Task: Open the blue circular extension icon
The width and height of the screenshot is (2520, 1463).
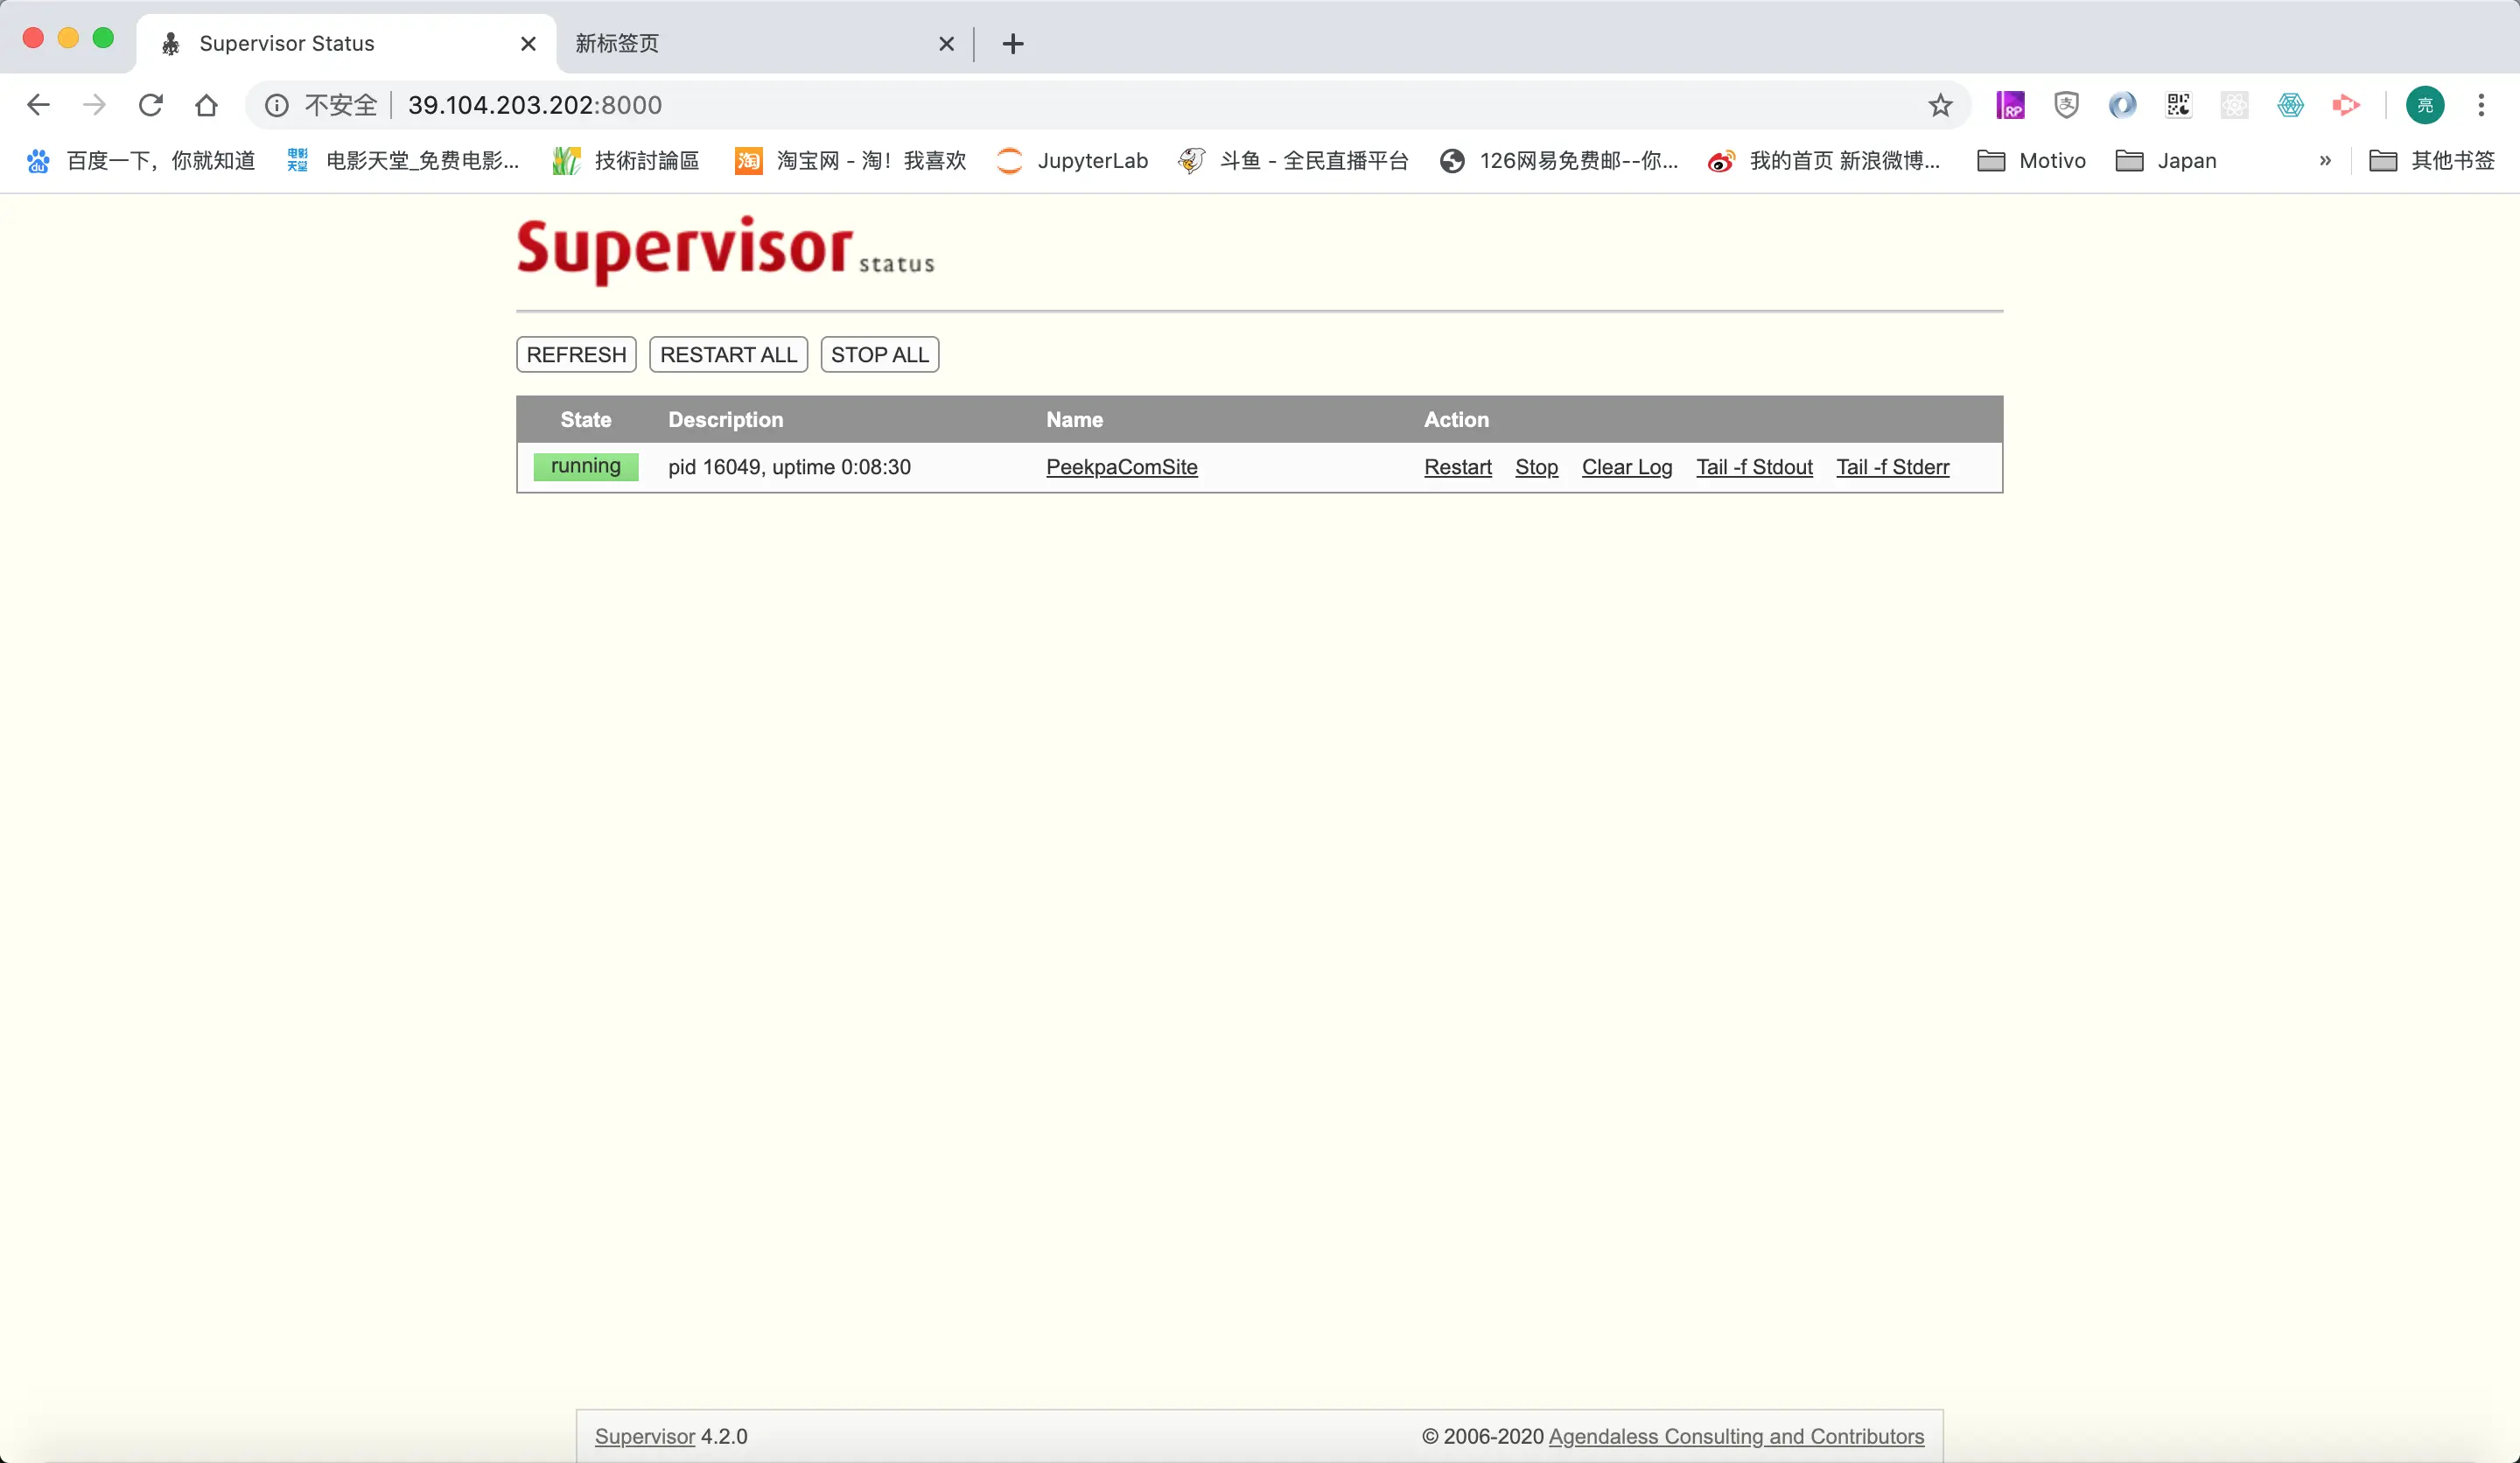Action: click(2122, 105)
